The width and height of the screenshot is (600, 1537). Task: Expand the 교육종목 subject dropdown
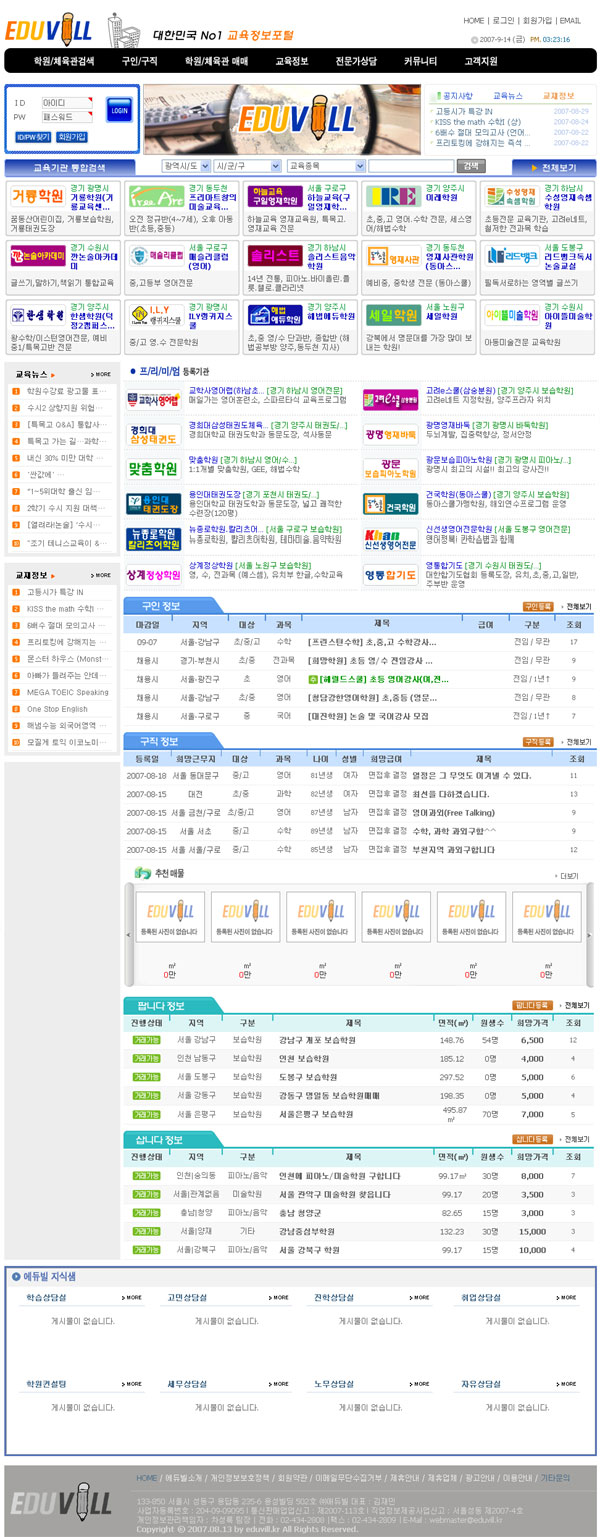click(x=325, y=167)
